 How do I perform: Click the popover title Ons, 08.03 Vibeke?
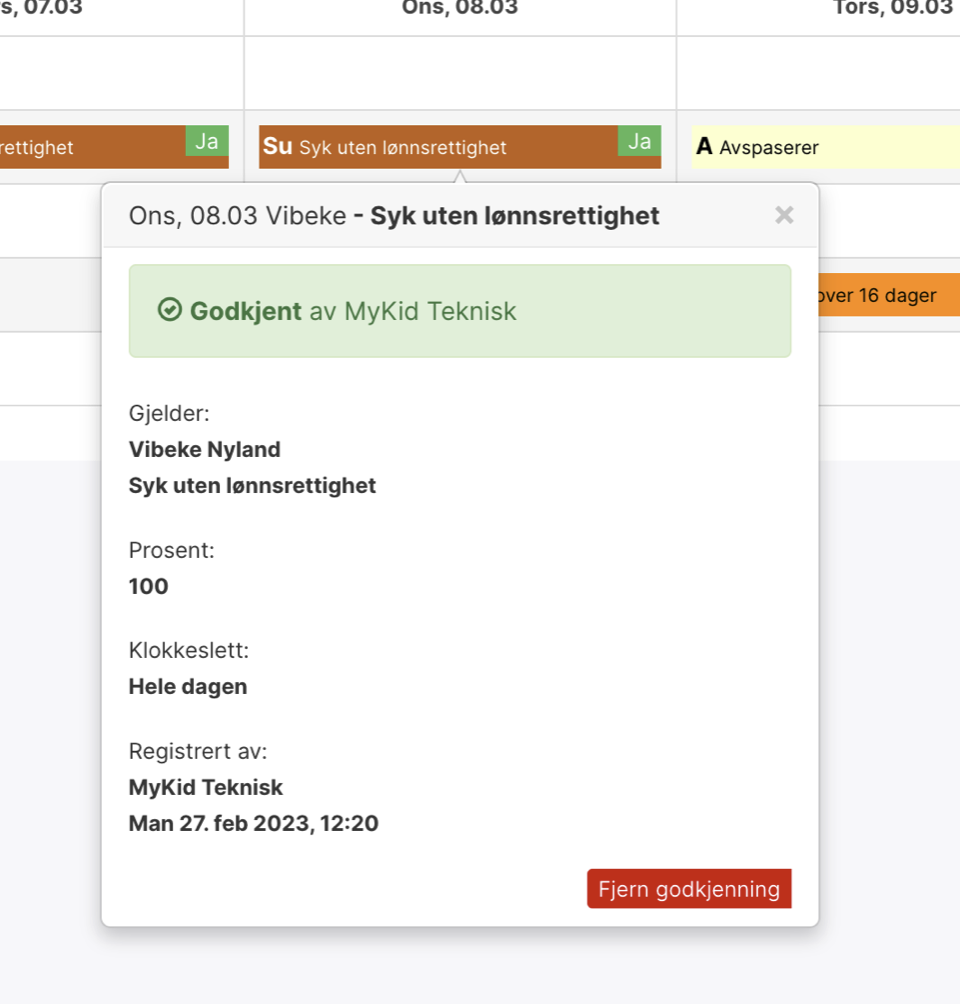point(238,216)
